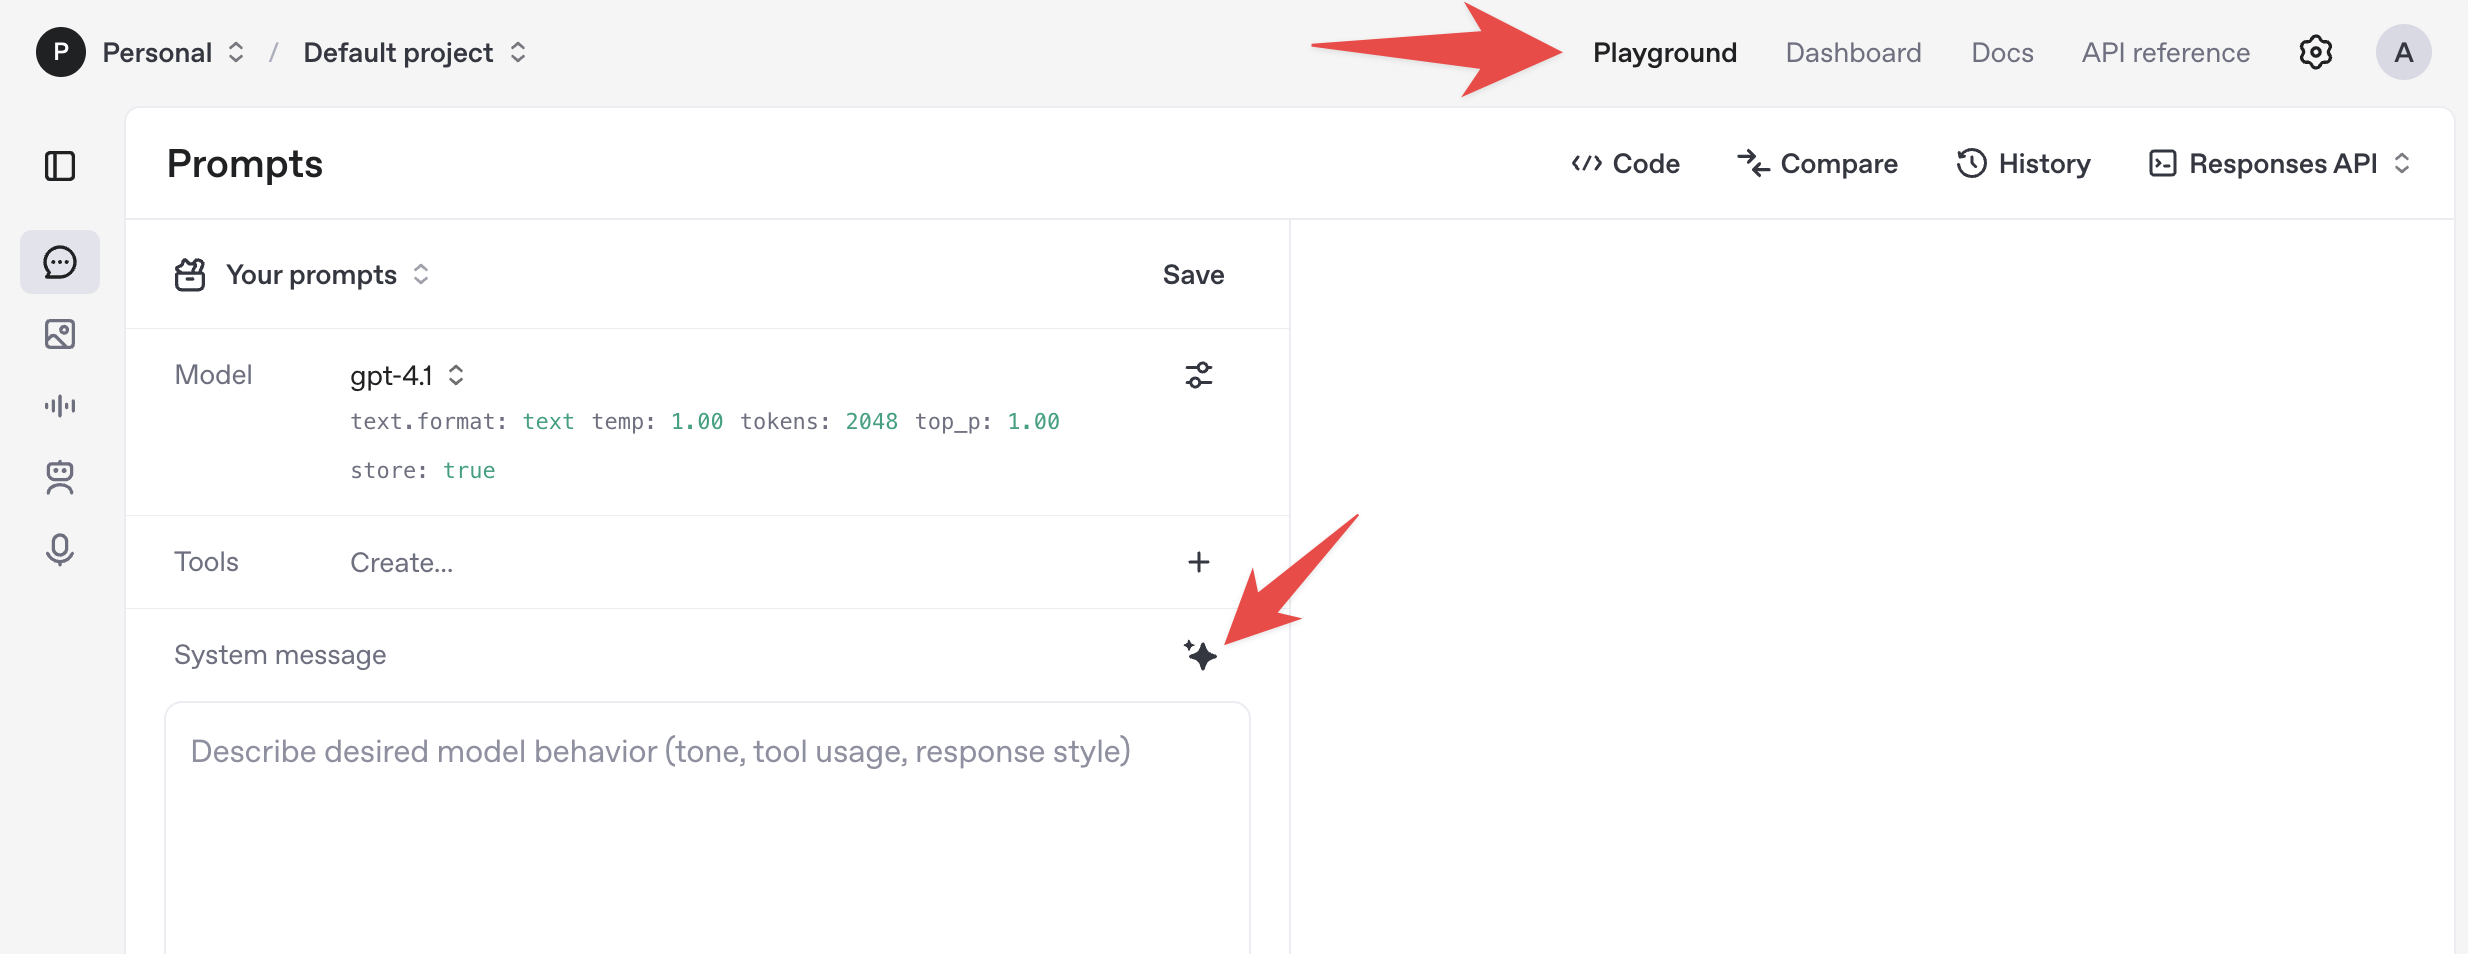Image resolution: width=2468 pixels, height=954 pixels.
Task: Click the store: true parameter
Action: point(423,470)
